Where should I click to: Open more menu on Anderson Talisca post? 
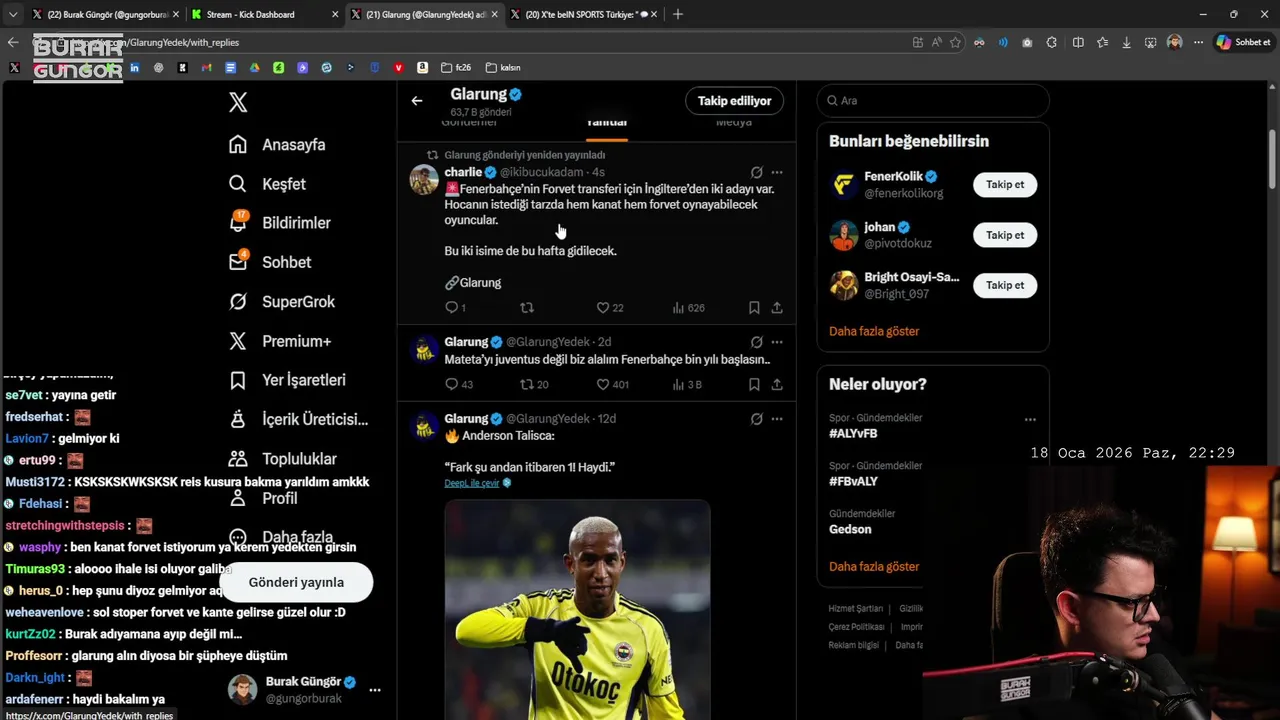click(777, 418)
